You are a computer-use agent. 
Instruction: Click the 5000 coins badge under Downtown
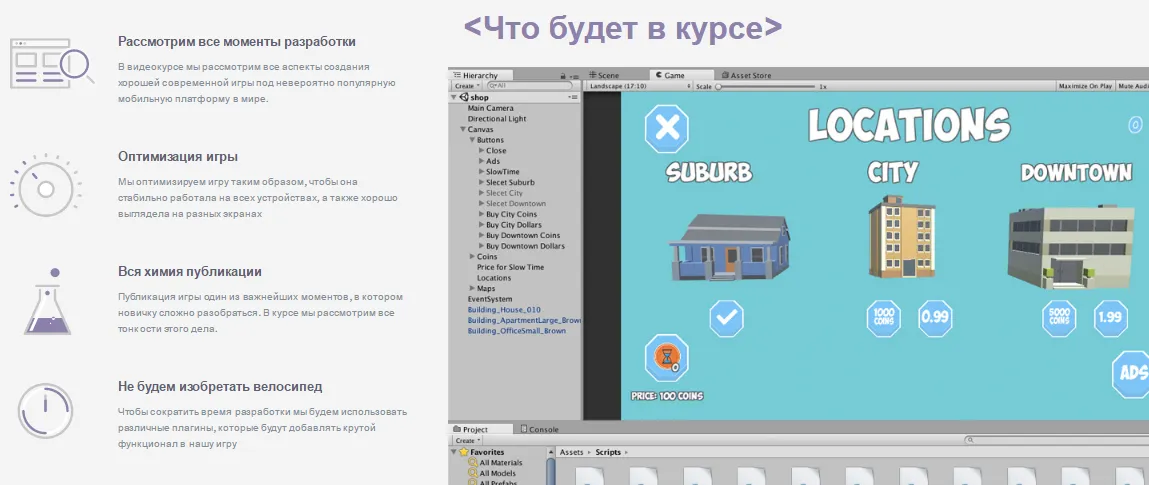pyautogui.click(x=1062, y=318)
